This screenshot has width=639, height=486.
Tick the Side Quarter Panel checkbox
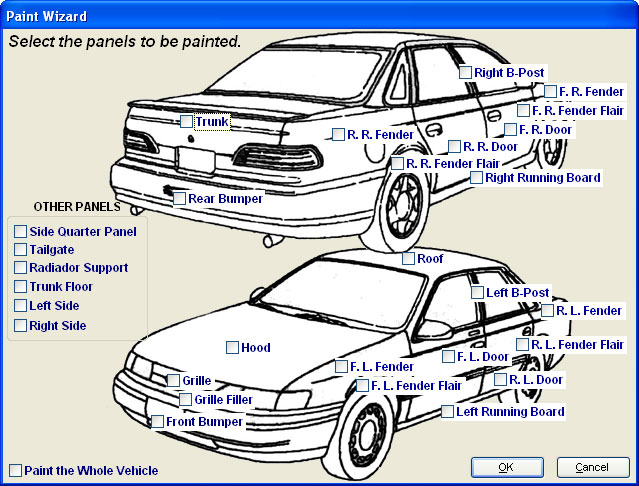coord(20,231)
